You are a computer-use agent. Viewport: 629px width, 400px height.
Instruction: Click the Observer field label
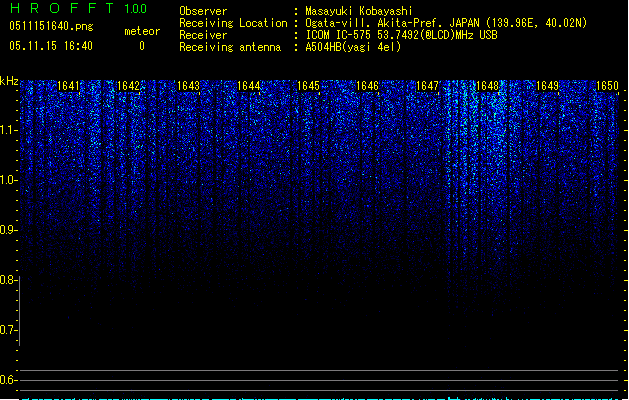pyautogui.click(x=203, y=11)
